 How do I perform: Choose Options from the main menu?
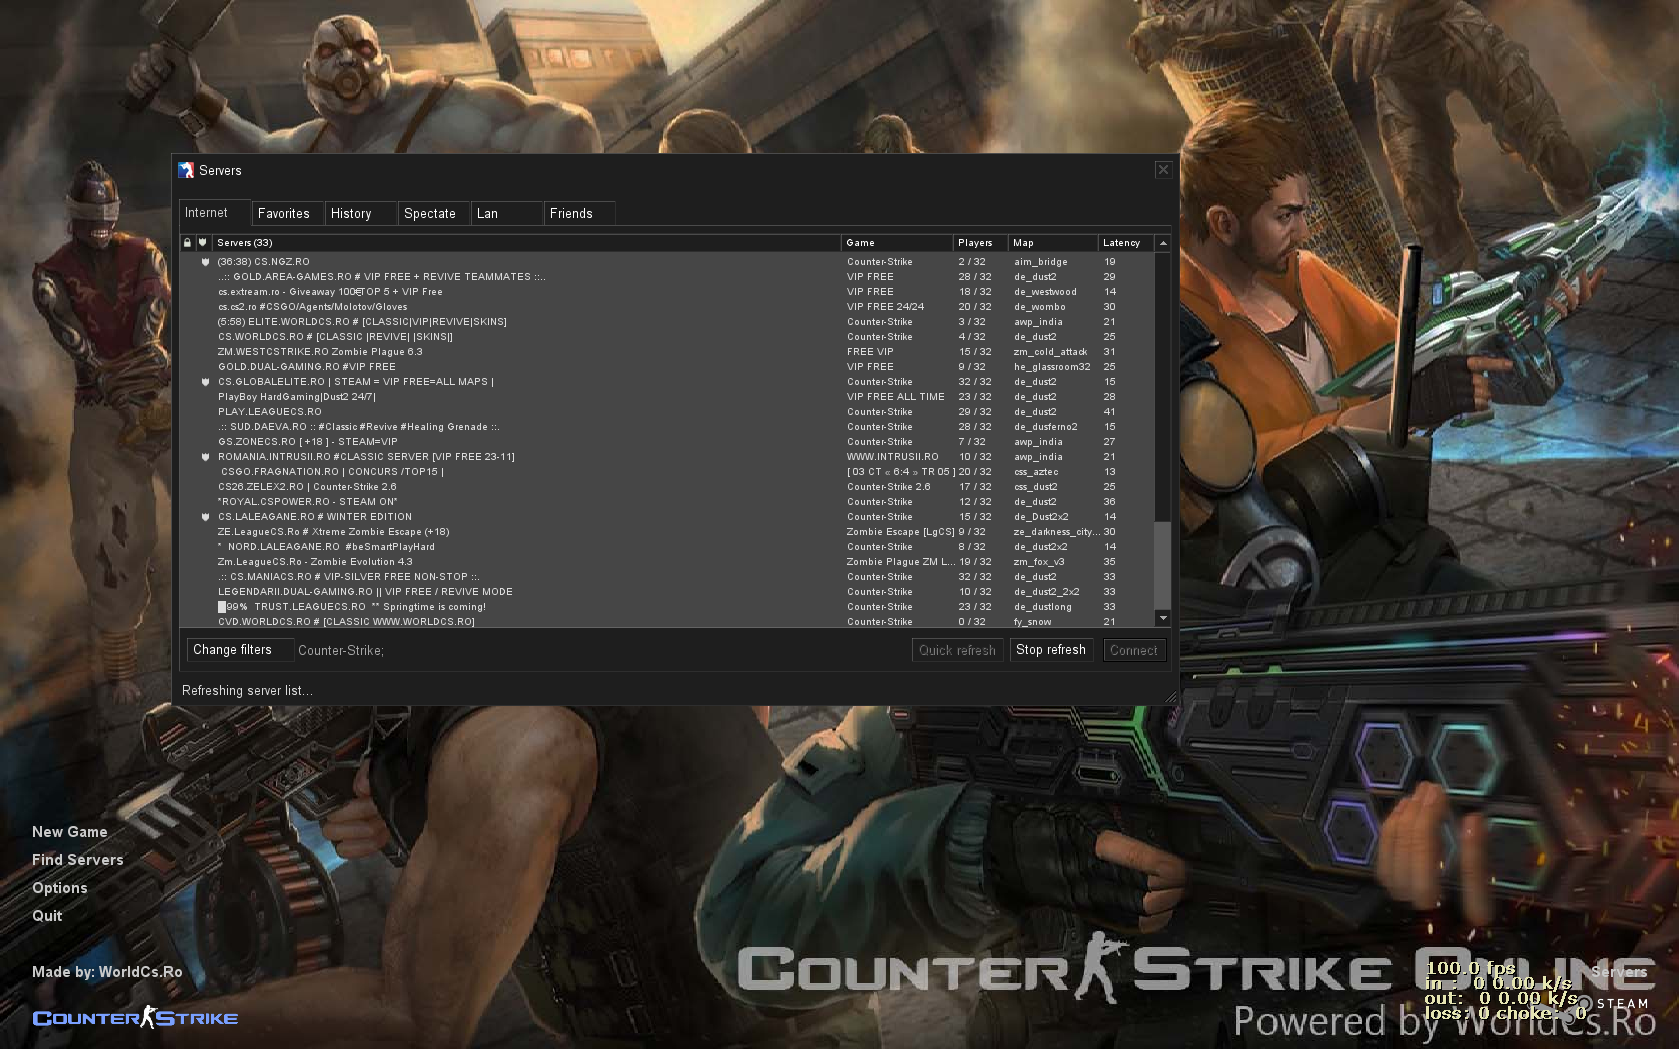tap(60, 888)
